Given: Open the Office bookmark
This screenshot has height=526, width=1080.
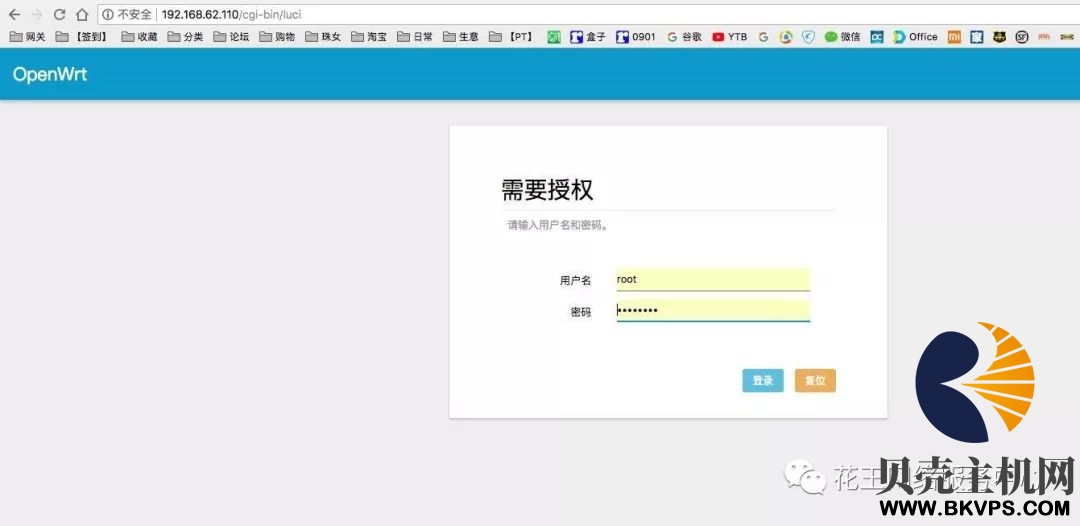Looking at the screenshot, I should point(915,37).
